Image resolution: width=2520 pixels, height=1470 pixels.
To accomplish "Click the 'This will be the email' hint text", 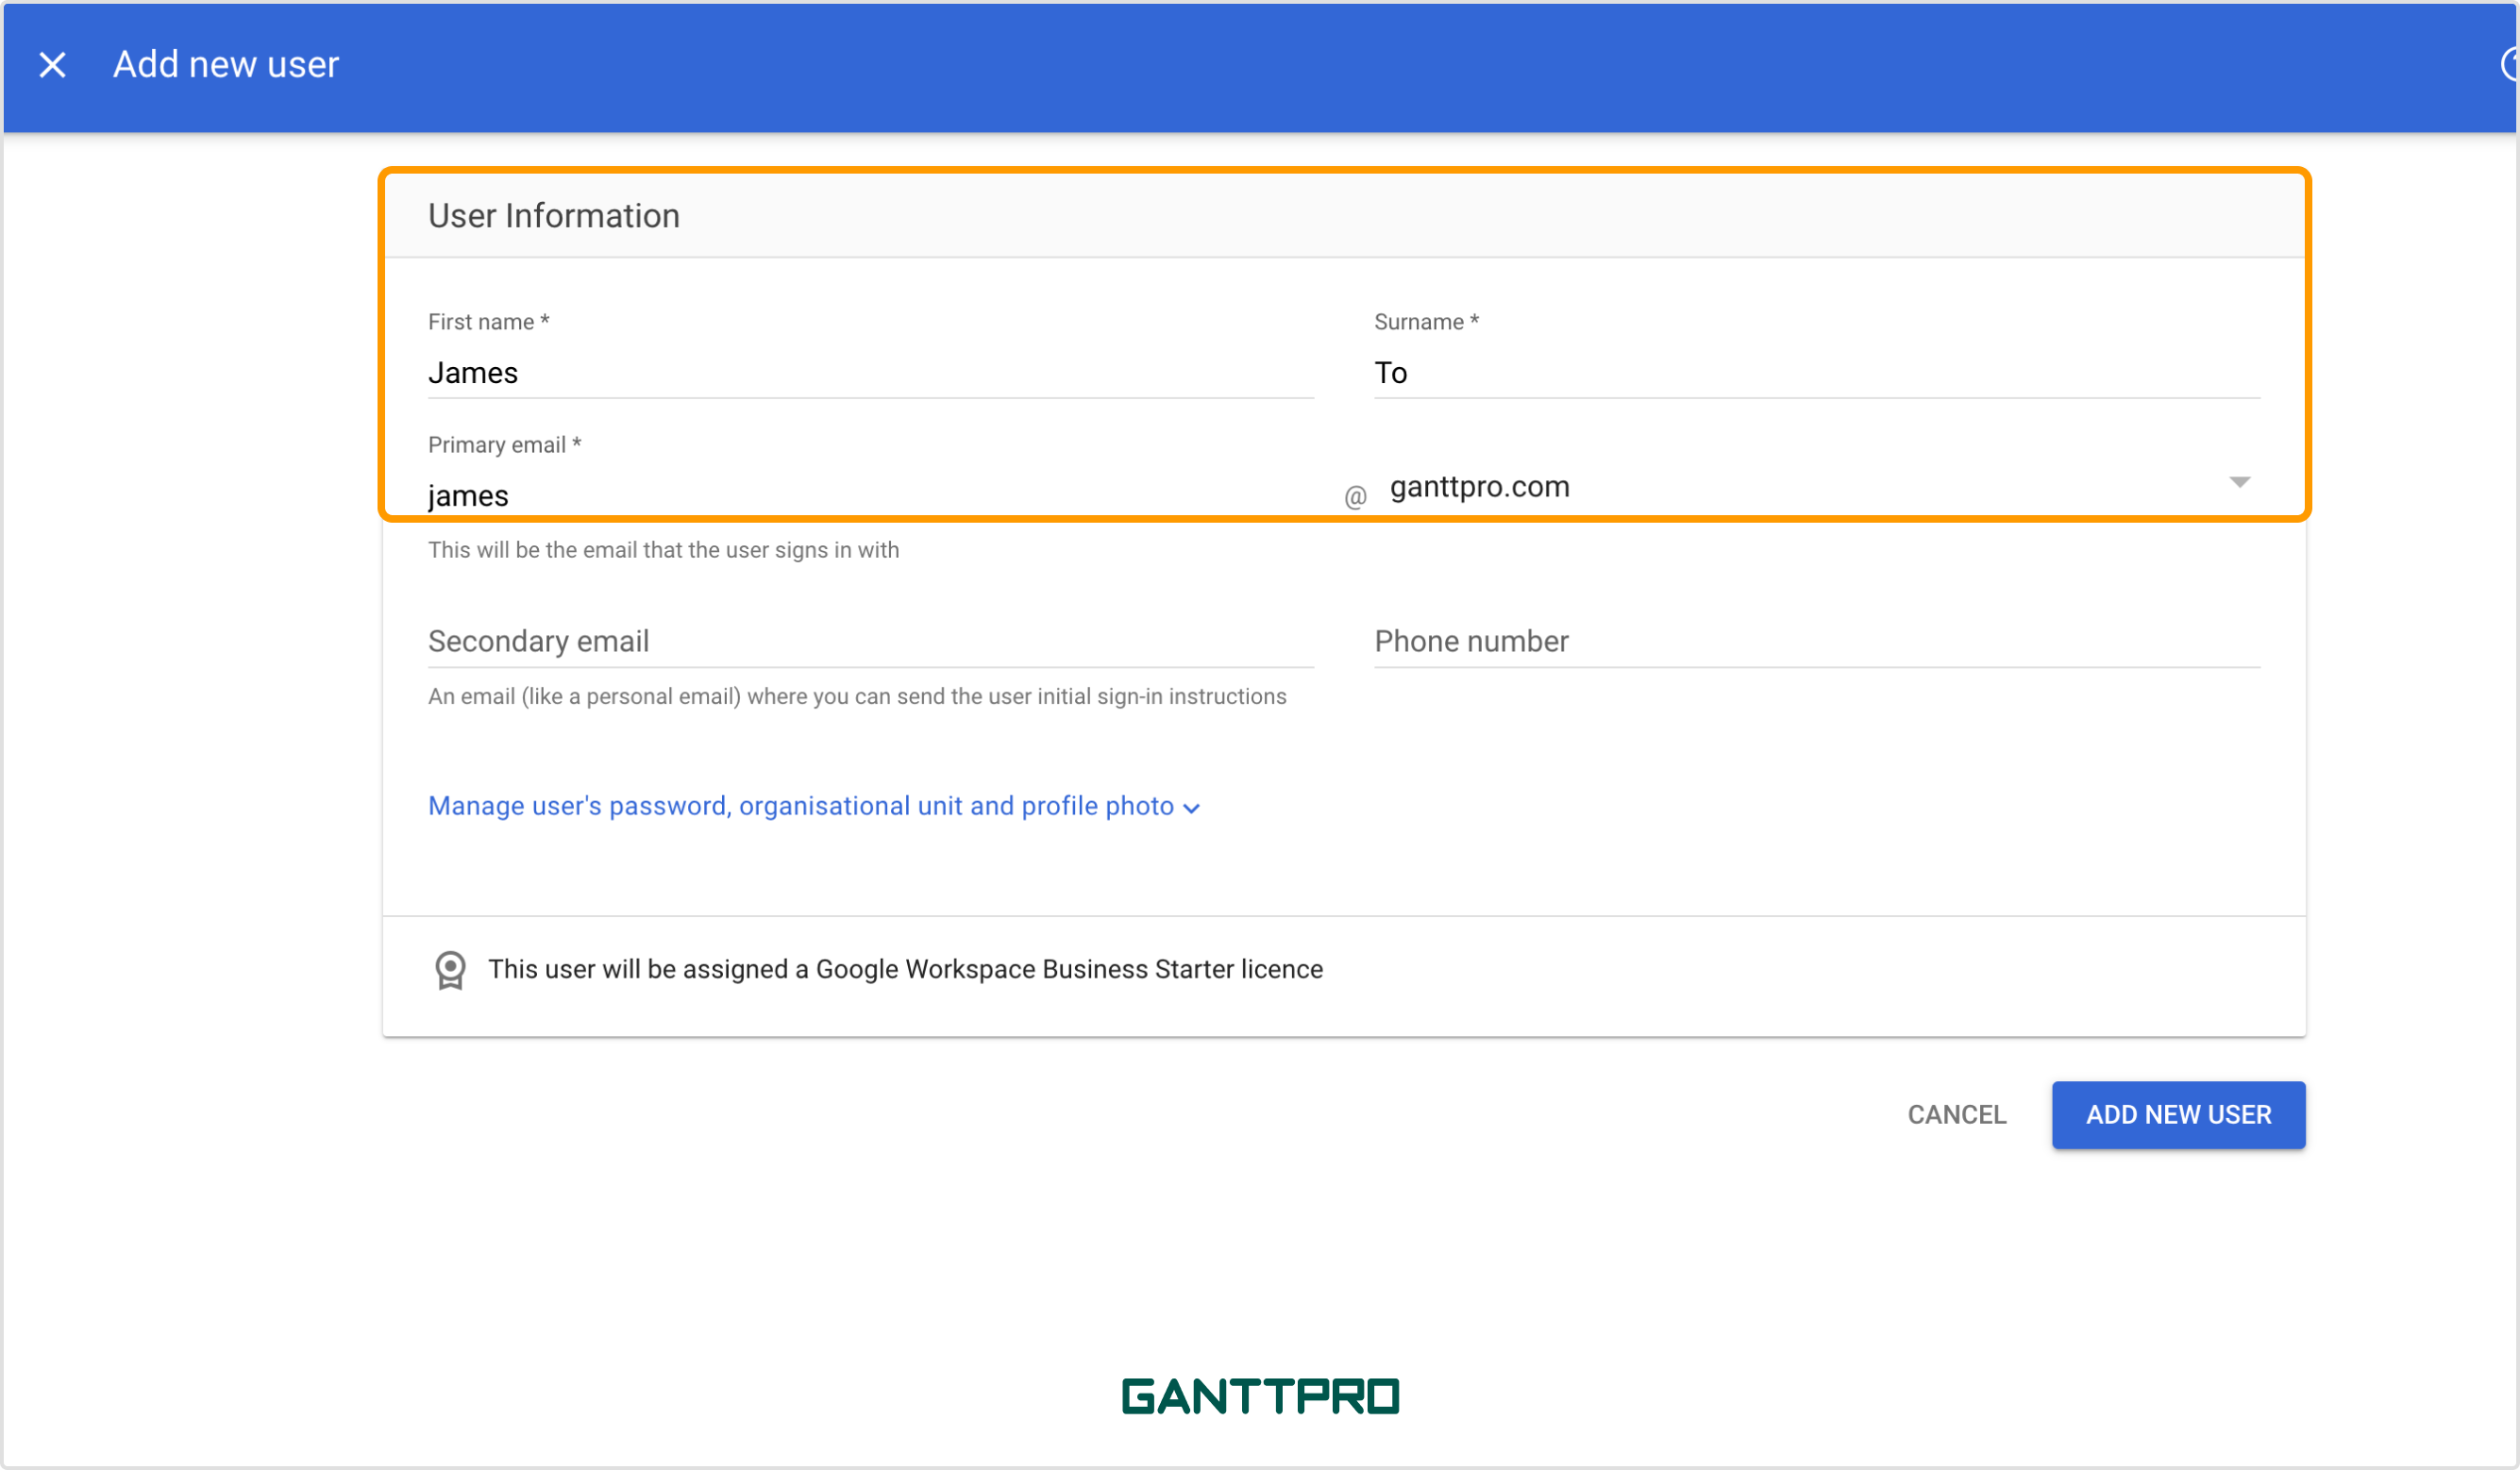I will coord(663,550).
